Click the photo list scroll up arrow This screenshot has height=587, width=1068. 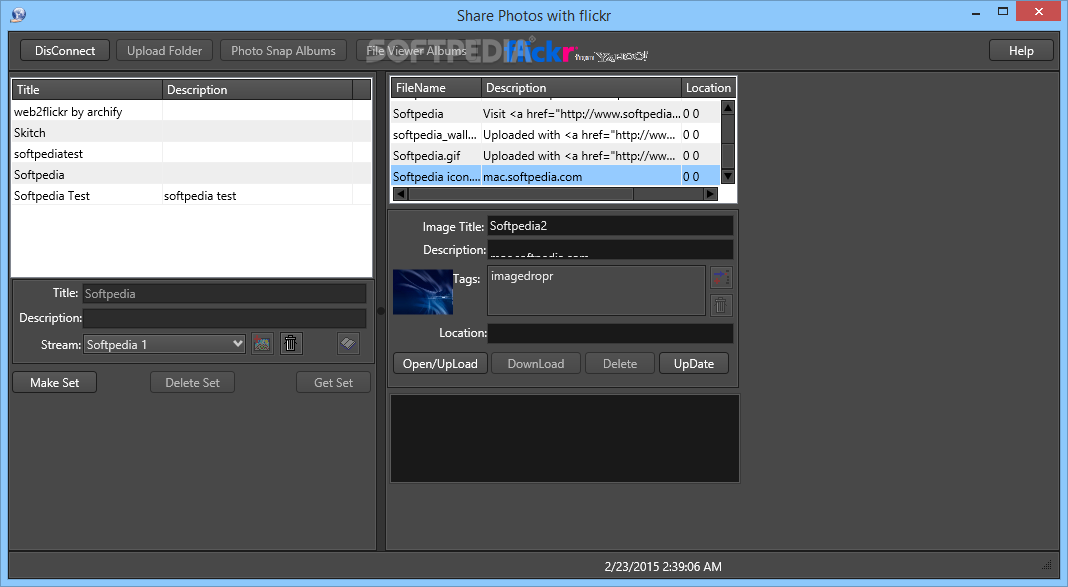pos(727,108)
